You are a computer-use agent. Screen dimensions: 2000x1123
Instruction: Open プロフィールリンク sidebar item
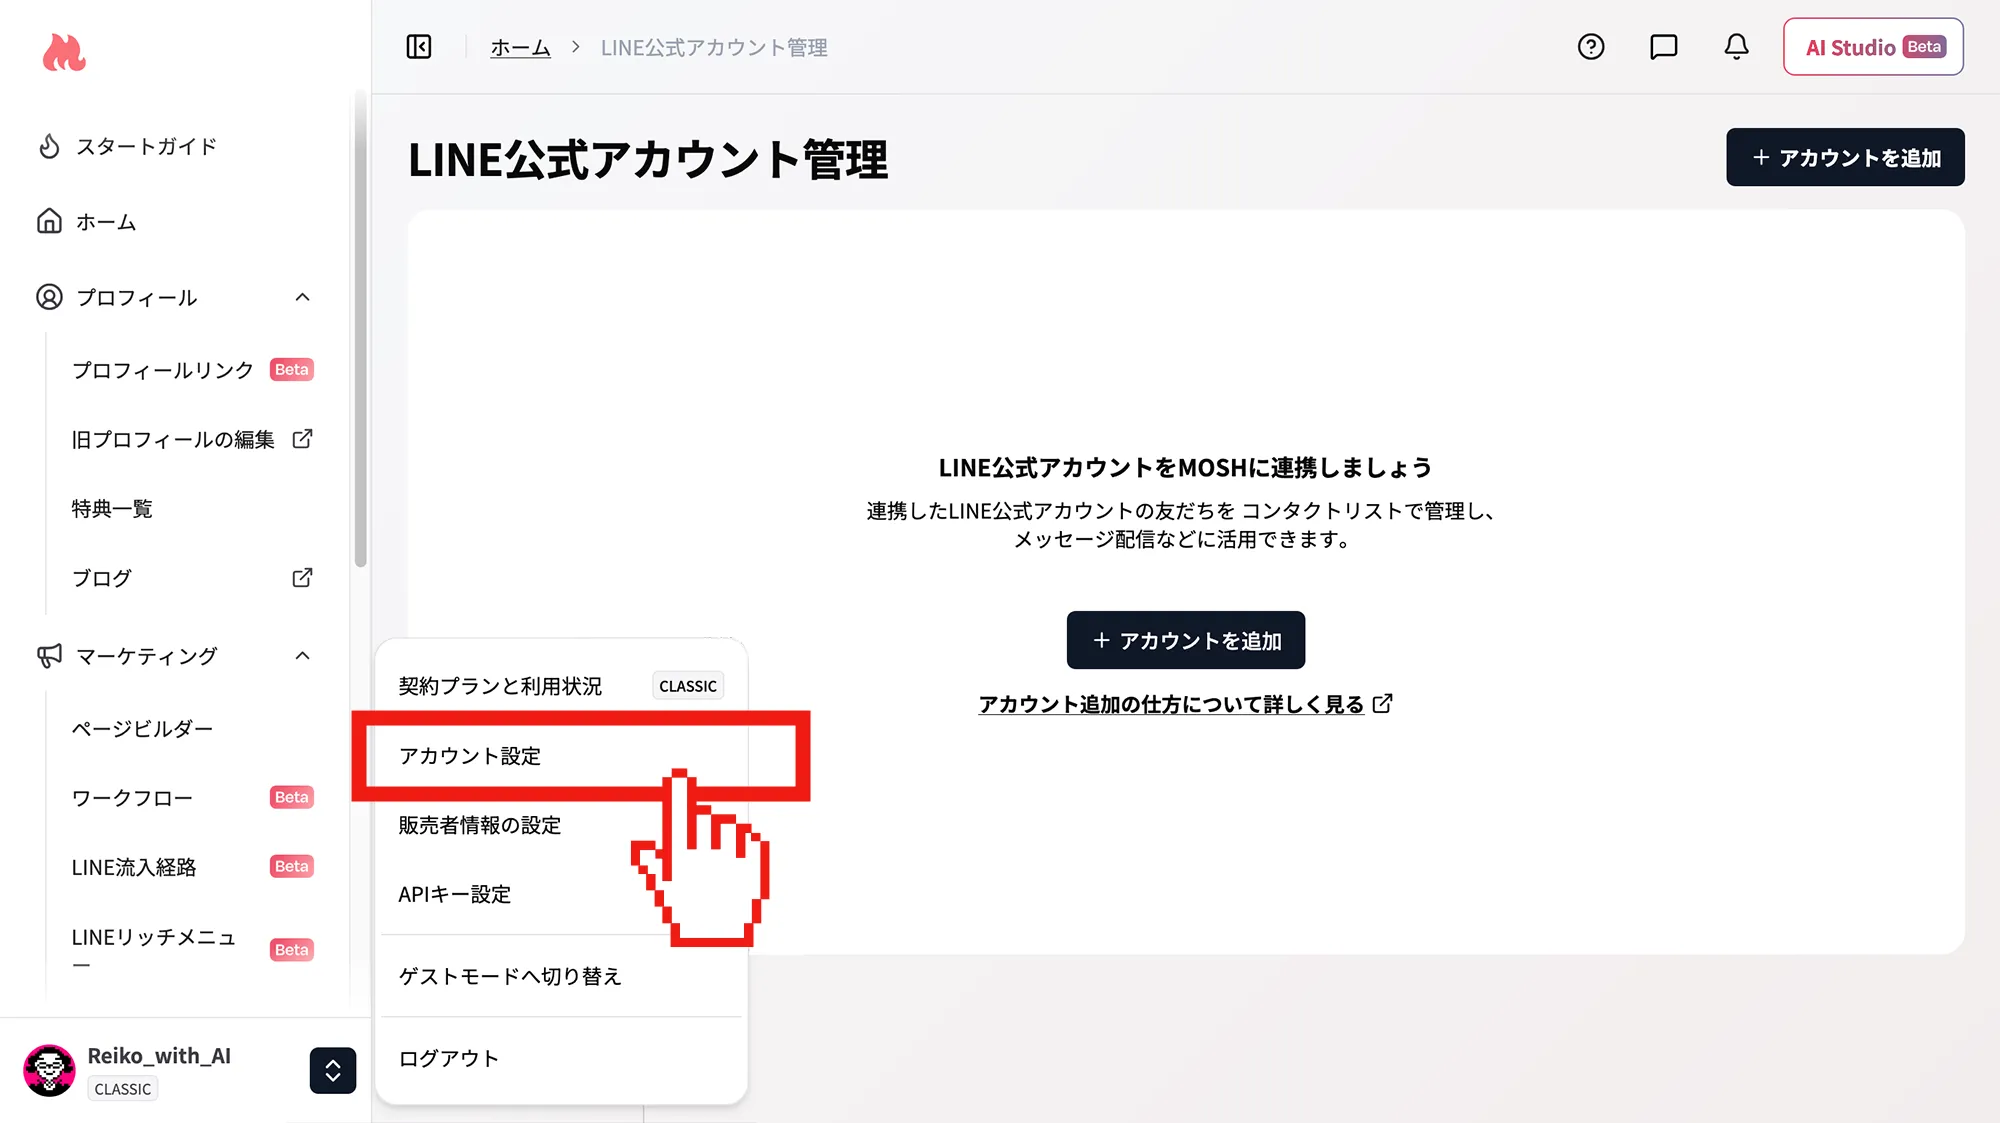click(163, 370)
